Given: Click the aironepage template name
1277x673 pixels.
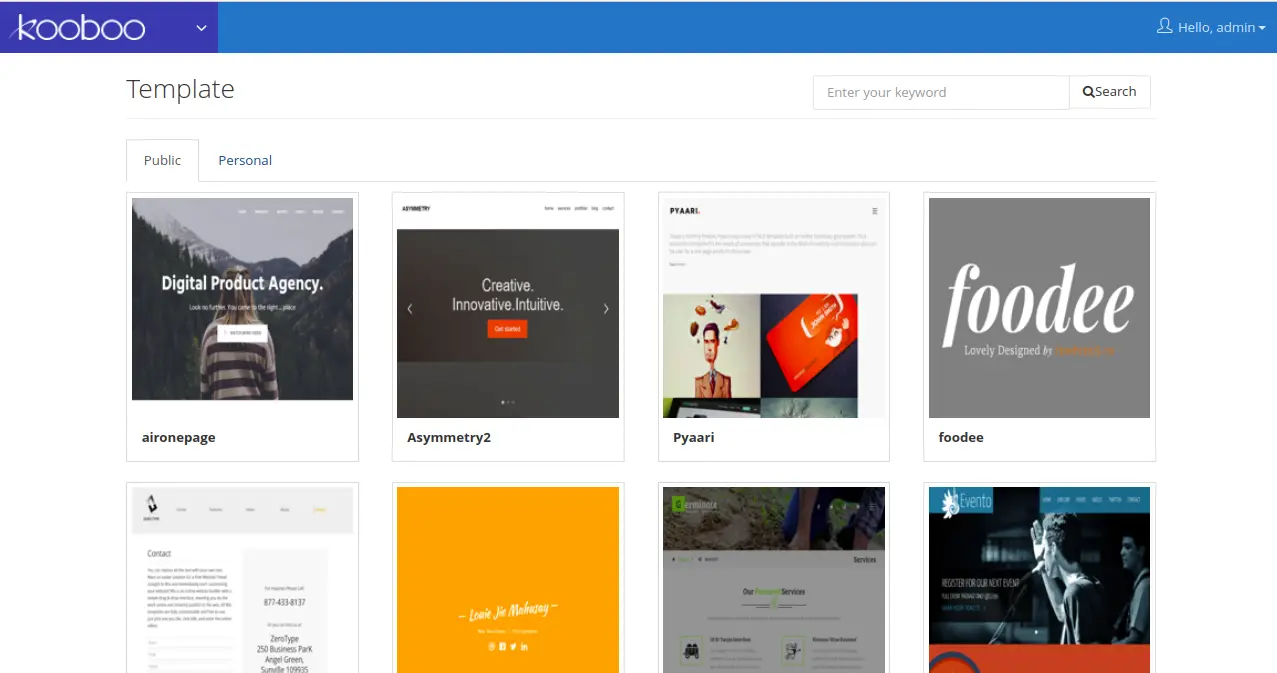Looking at the screenshot, I should coord(177,438).
